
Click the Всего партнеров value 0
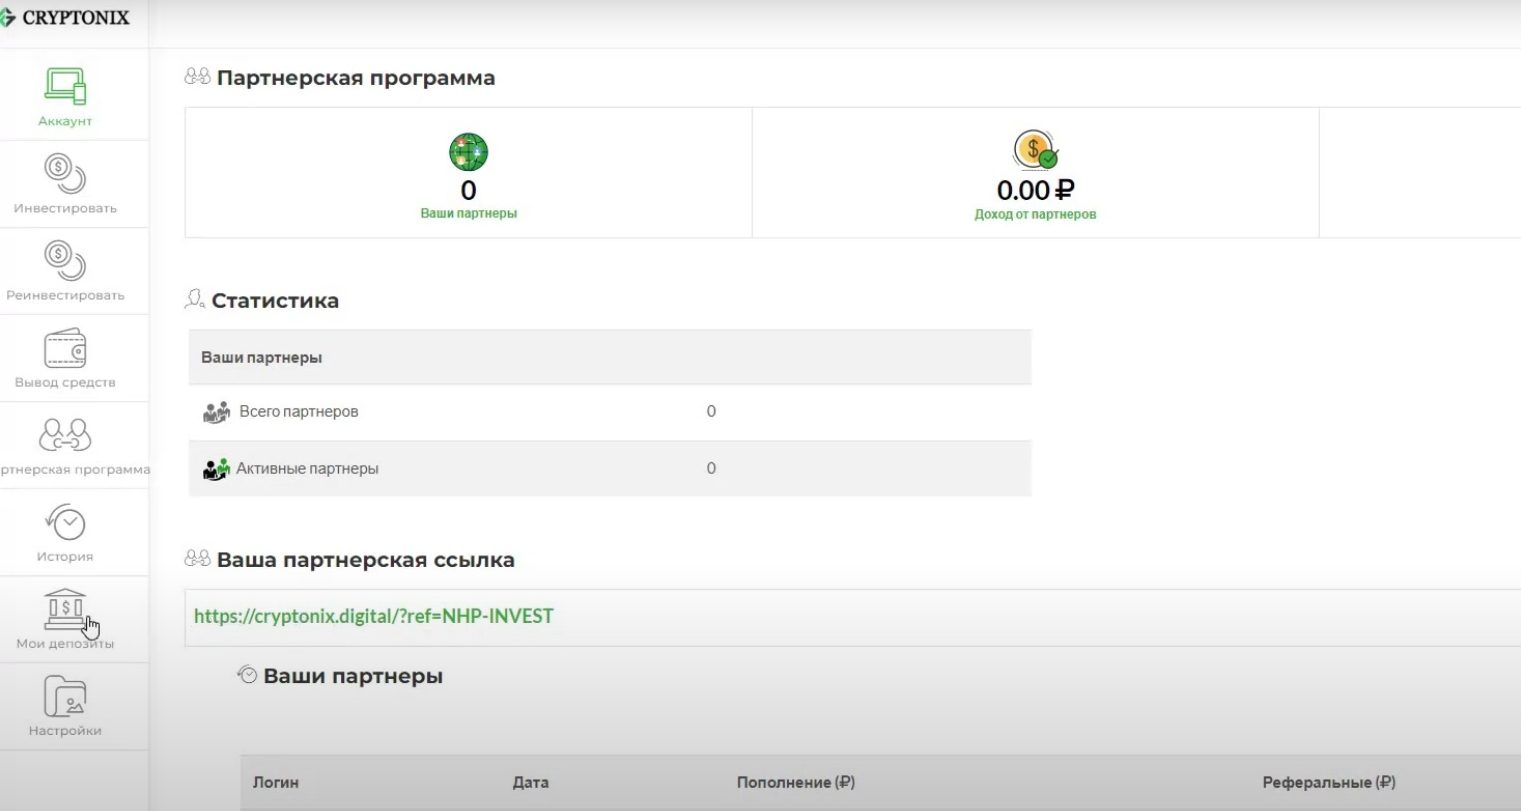point(711,411)
